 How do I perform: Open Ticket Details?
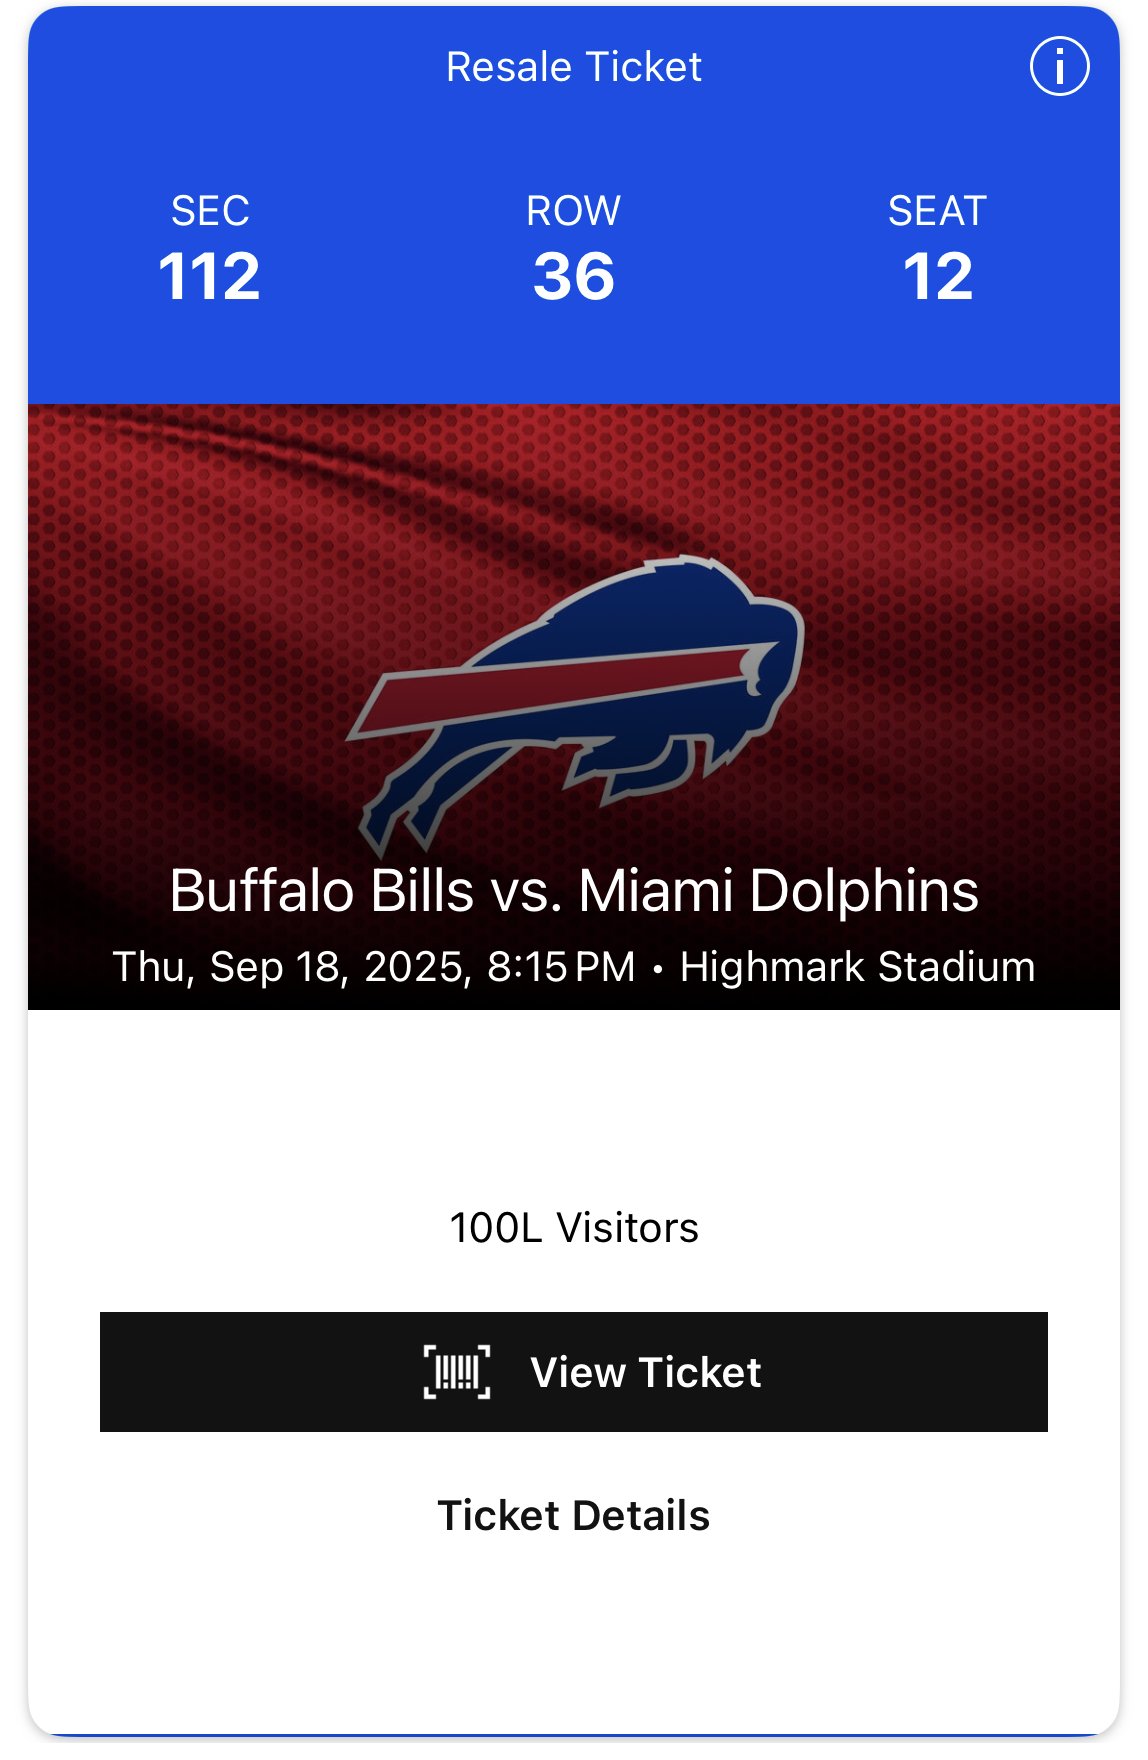[x=573, y=1516]
